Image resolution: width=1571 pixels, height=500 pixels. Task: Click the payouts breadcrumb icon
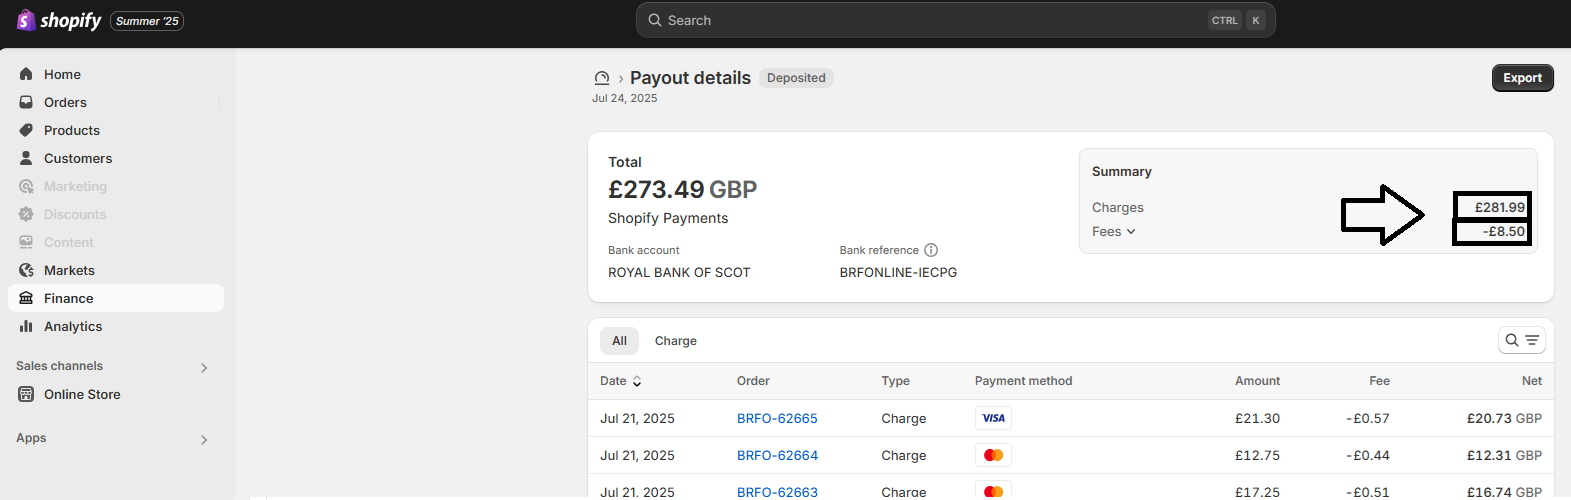pos(602,78)
